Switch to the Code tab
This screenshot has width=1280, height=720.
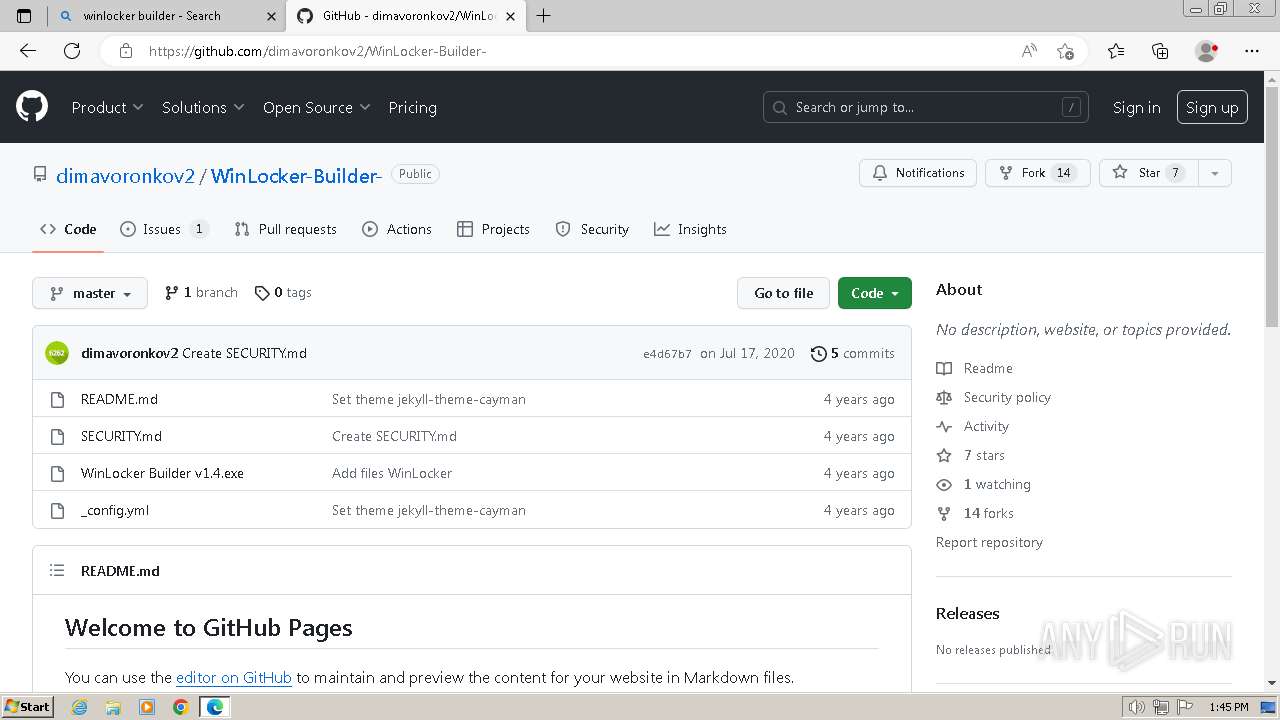[x=68, y=229]
